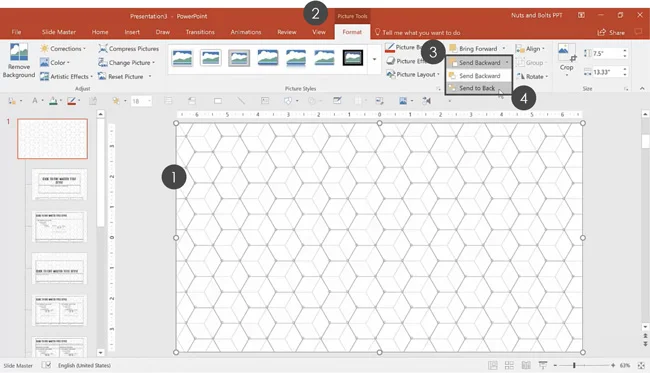Open the Align dropdown

tap(530, 48)
